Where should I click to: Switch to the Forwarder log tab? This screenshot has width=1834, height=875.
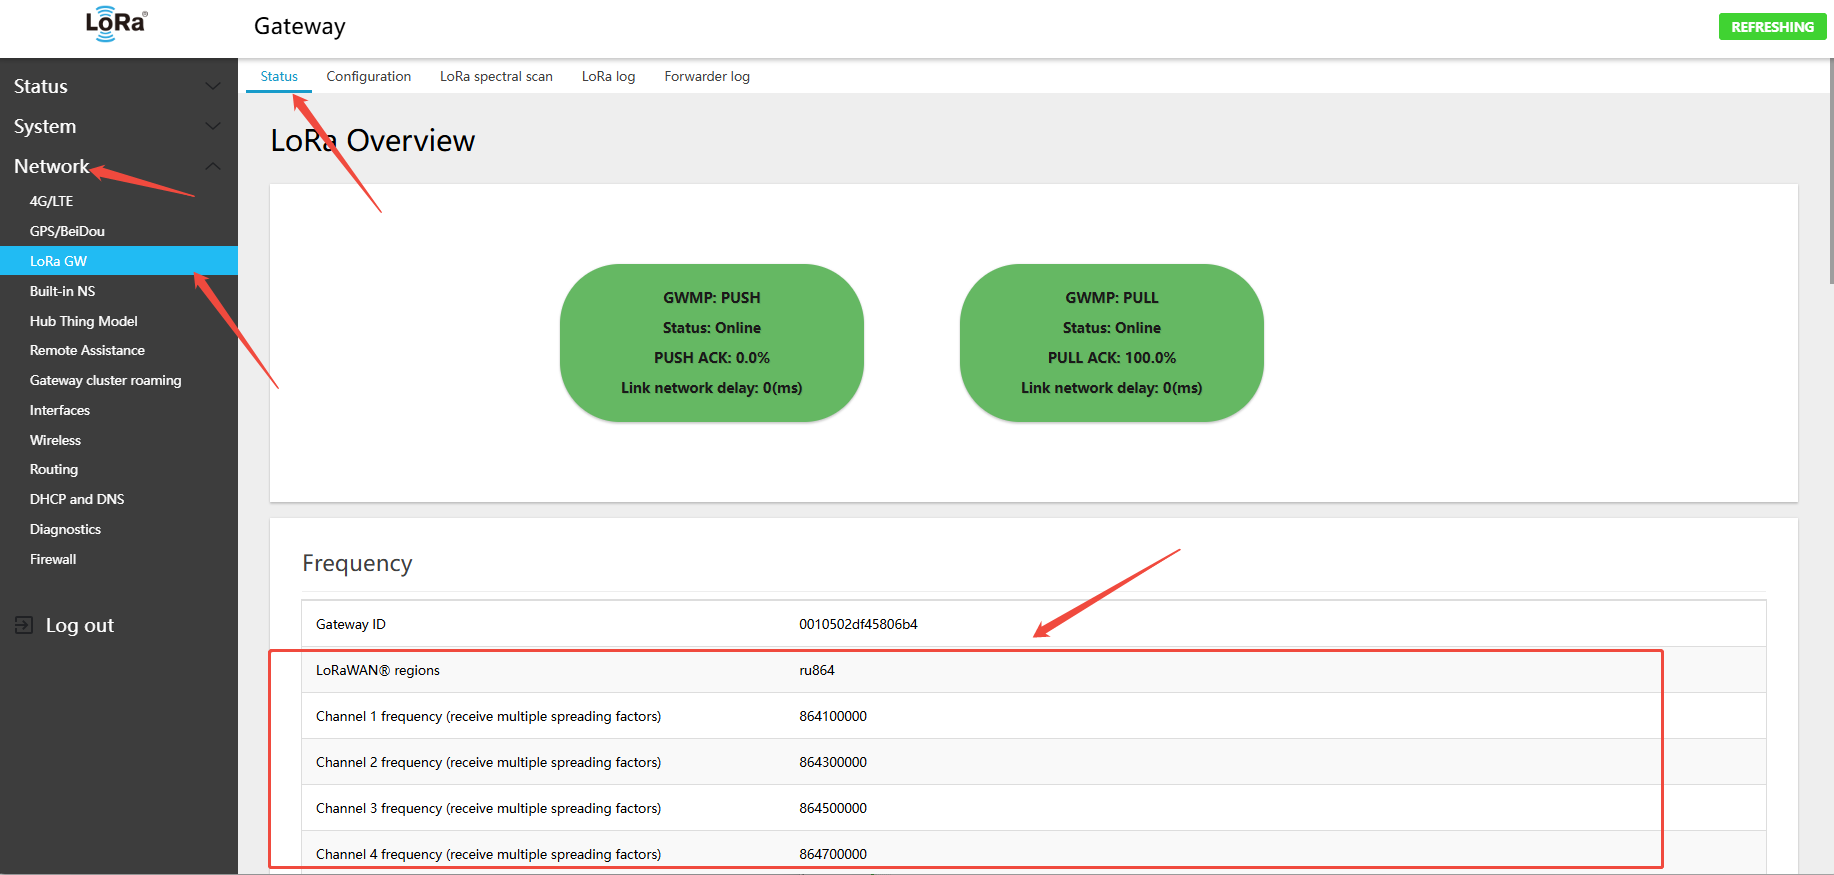tap(707, 76)
